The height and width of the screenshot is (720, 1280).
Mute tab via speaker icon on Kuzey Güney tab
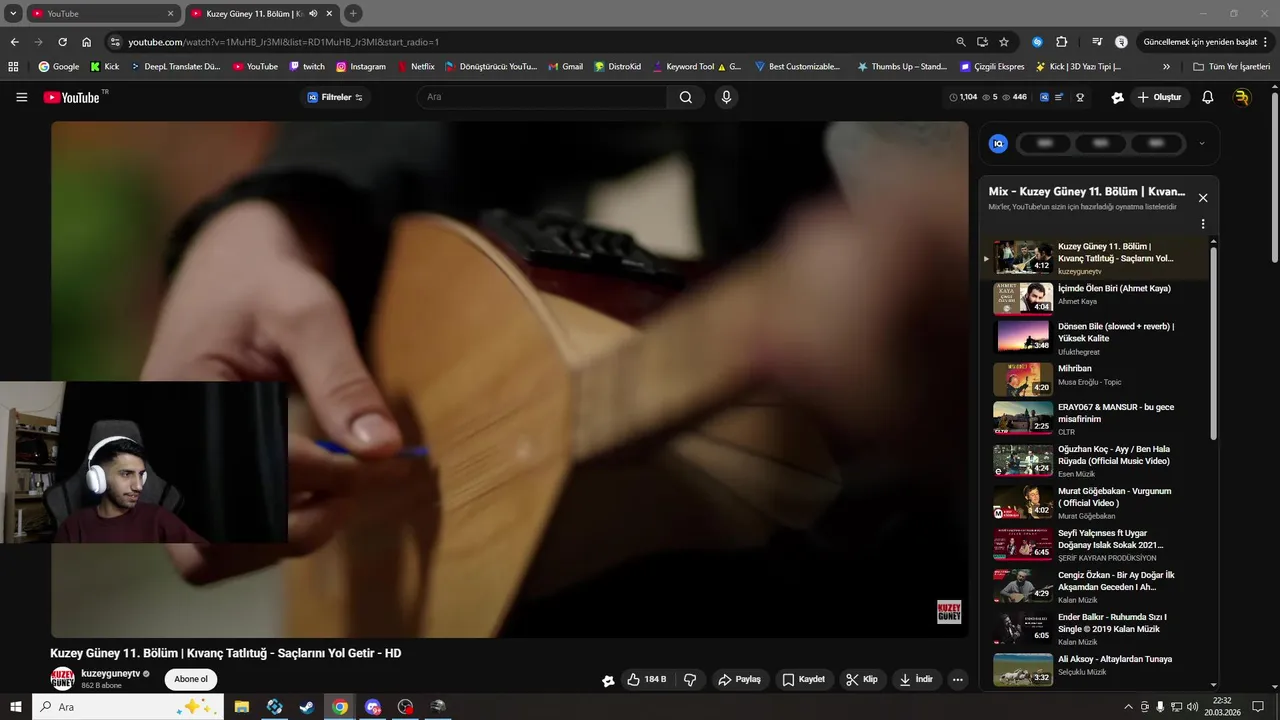tap(313, 14)
